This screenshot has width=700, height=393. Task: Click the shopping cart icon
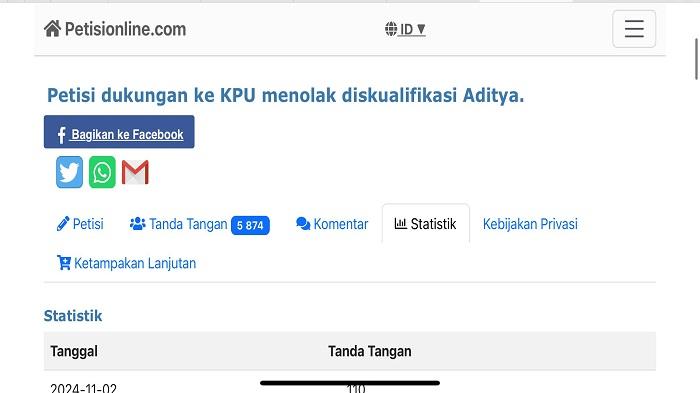64,263
